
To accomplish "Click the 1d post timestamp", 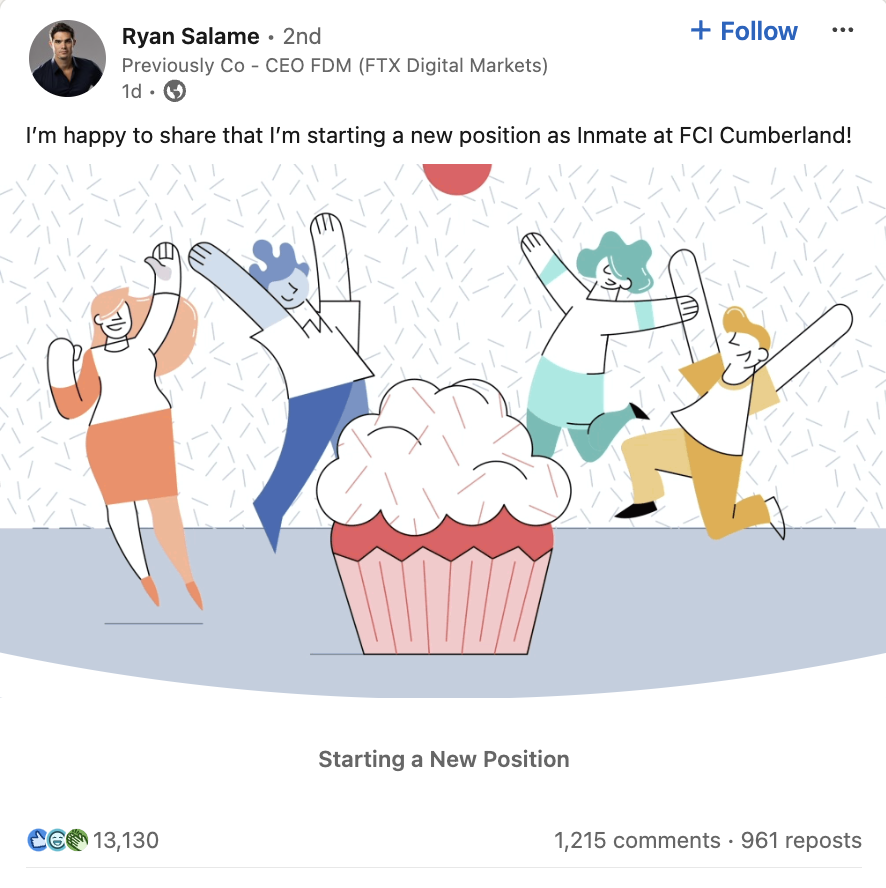I will click(131, 91).
